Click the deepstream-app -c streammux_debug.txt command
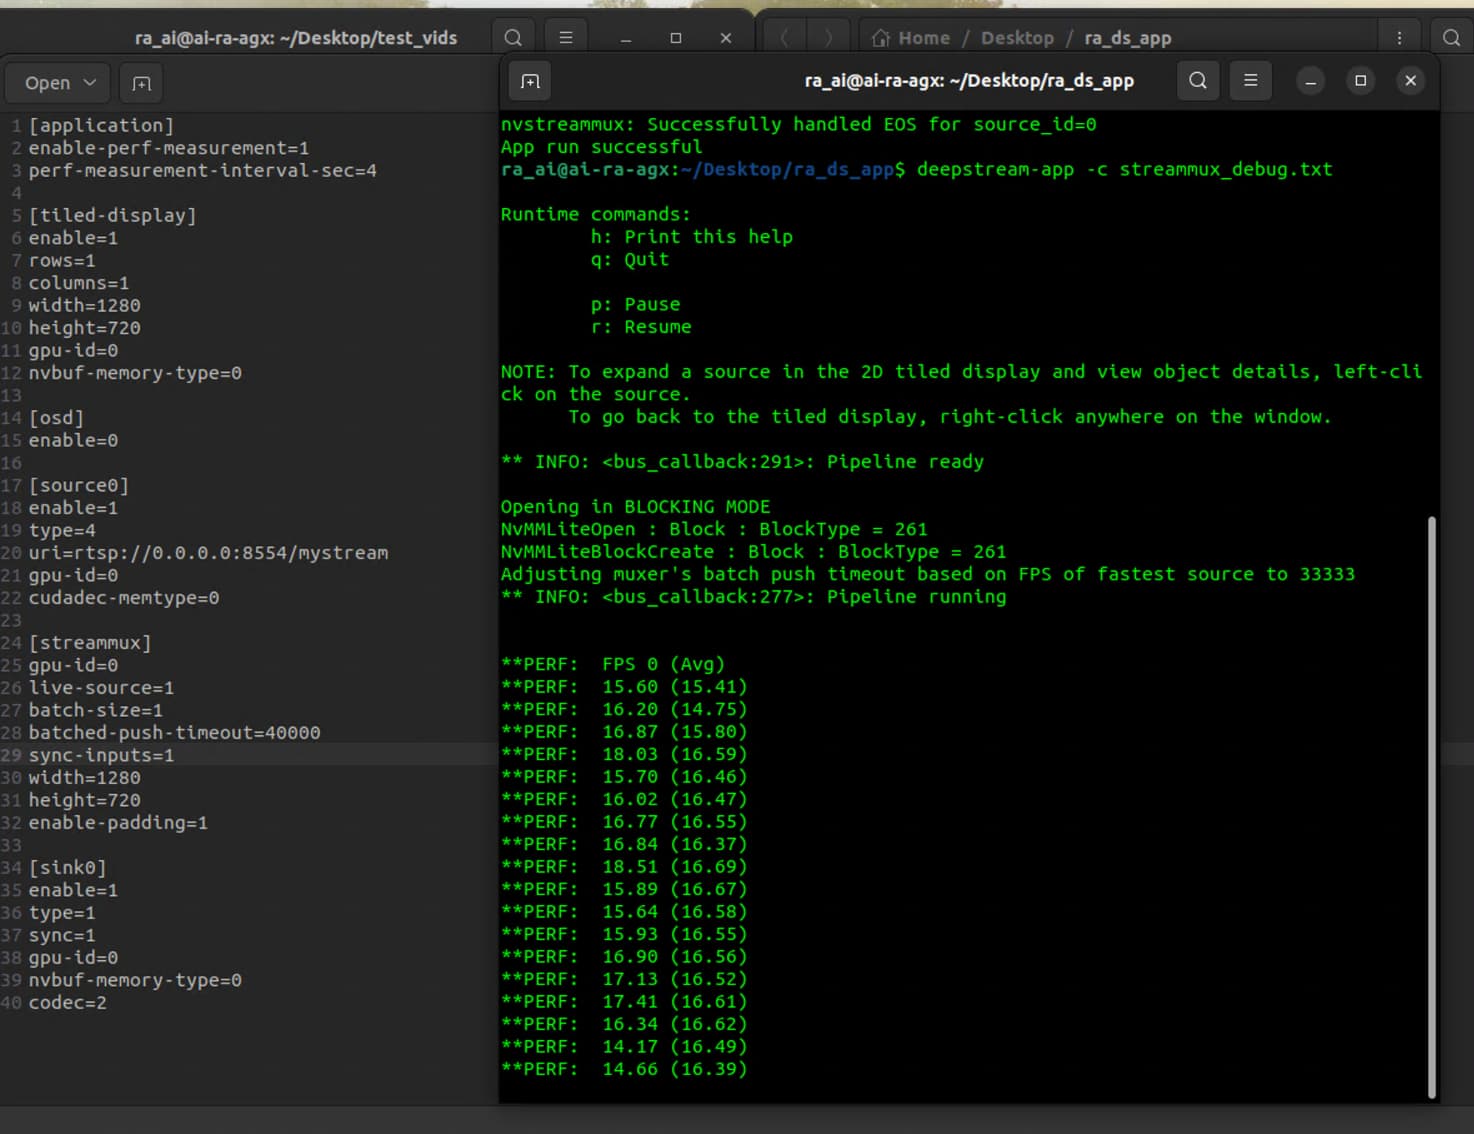Image resolution: width=1474 pixels, height=1134 pixels. [1125, 169]
